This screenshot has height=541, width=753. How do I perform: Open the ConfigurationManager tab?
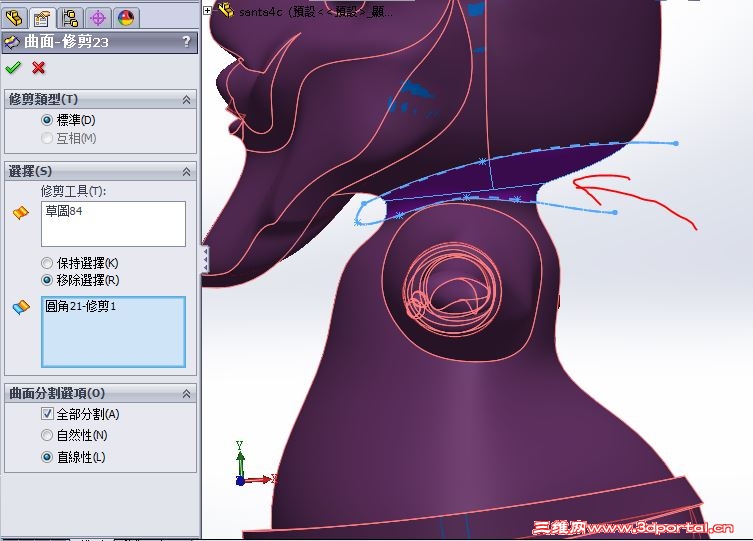pyautogui.click(x=70, y=18)
